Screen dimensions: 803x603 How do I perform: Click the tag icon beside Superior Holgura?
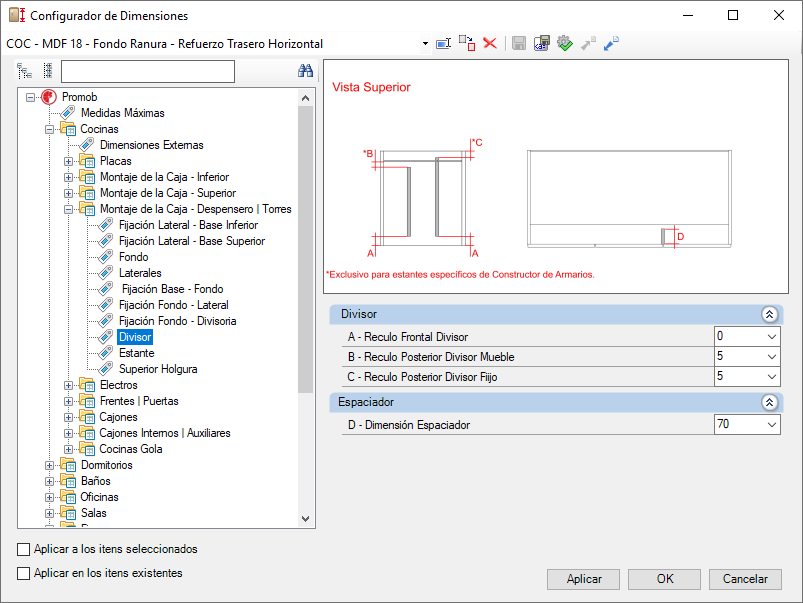click(x=105, y=368)
